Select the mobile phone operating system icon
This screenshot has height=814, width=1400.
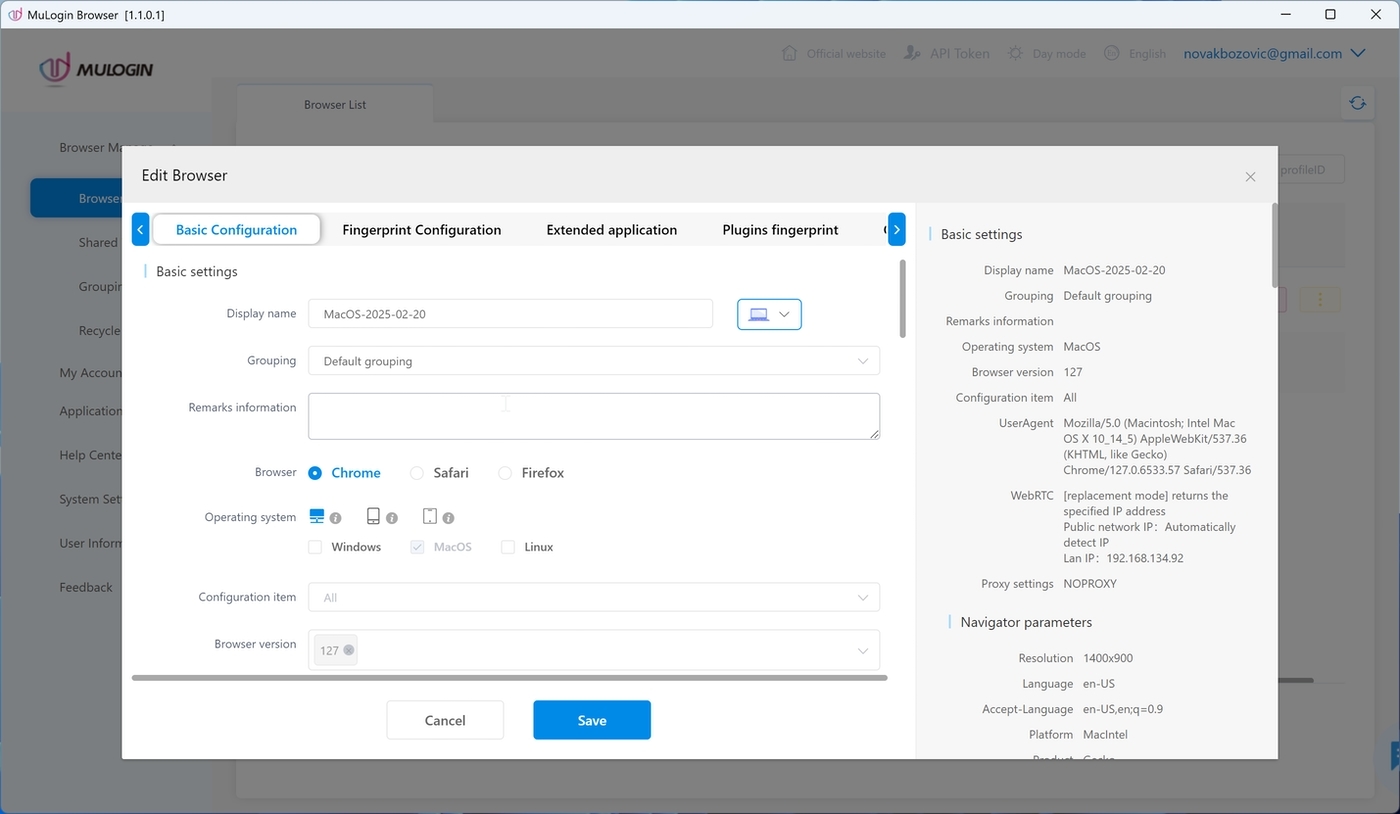(373, 516)
